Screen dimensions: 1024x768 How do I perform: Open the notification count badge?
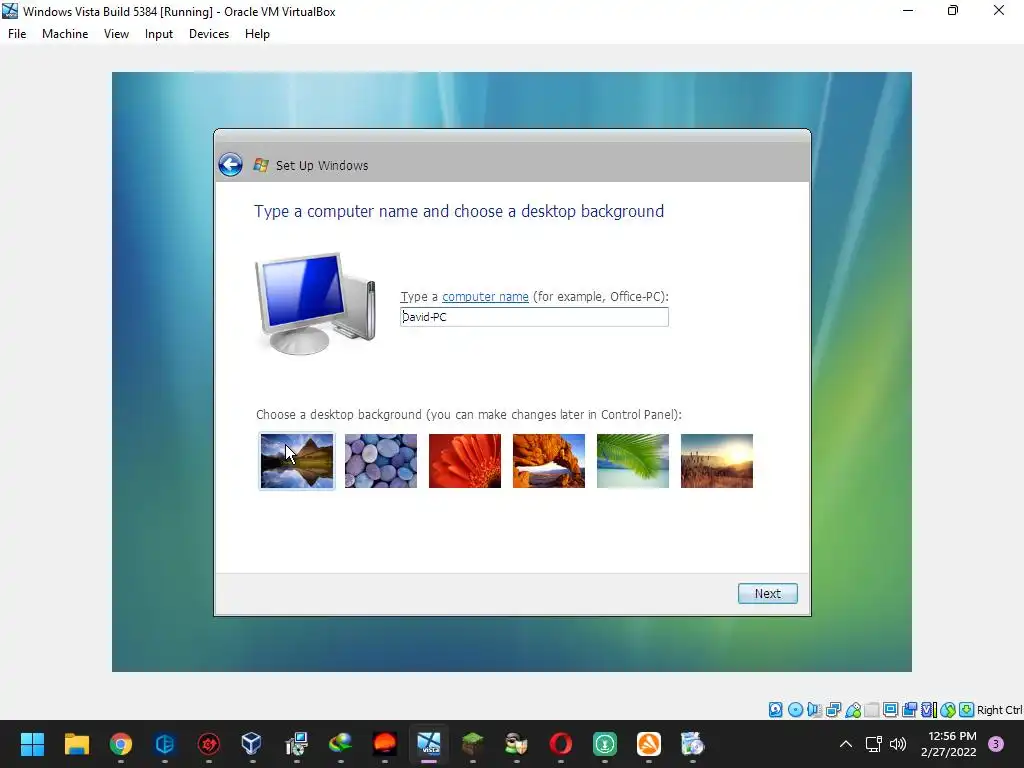(996, 744)
